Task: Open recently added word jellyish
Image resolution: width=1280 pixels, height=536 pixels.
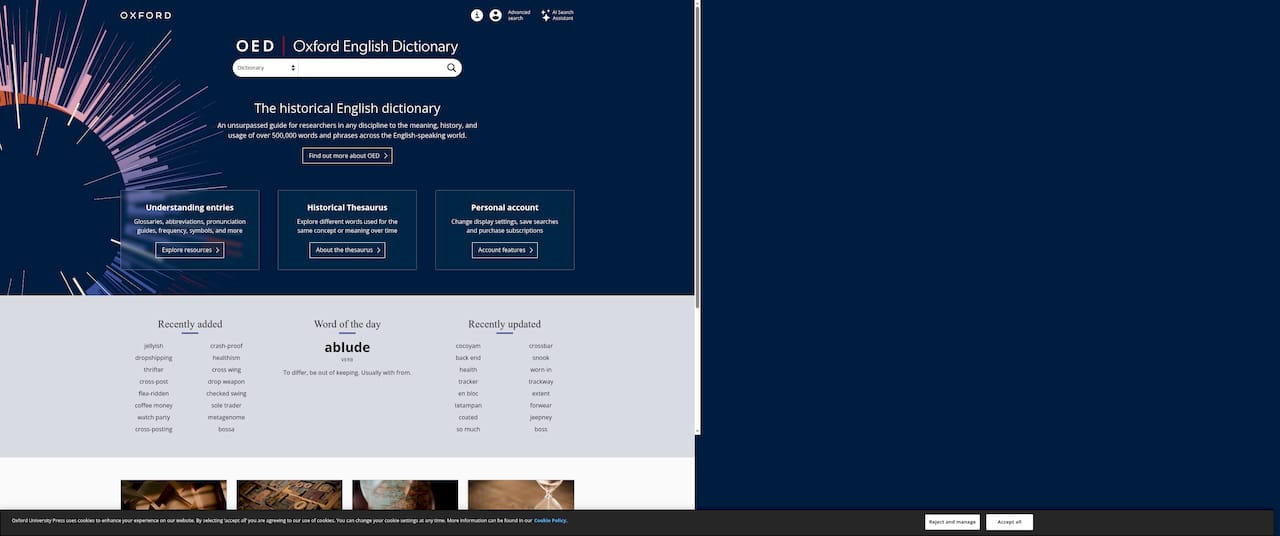Action: point(154,346)
